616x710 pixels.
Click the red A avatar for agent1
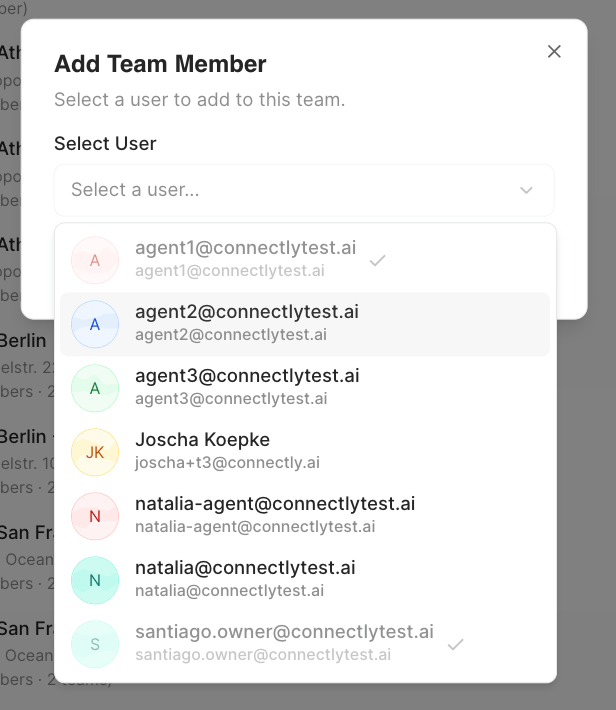point(95,260)
